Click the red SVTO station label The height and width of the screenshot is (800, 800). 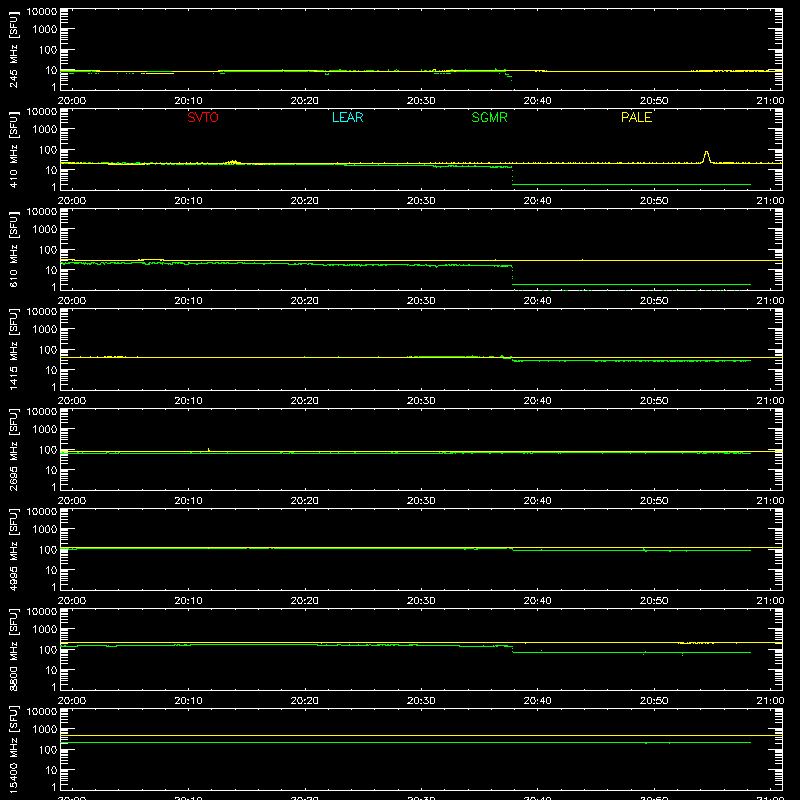coord(203,117)
